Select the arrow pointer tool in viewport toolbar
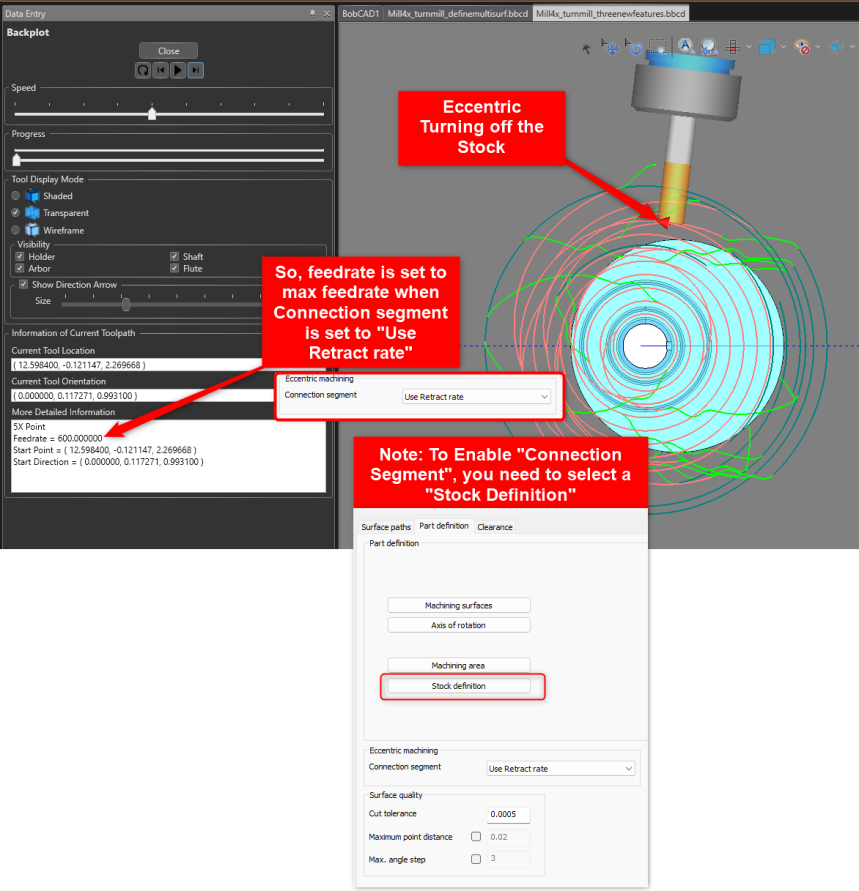Image resolution: width=859 pixels, height=891 pixels. 586,48
